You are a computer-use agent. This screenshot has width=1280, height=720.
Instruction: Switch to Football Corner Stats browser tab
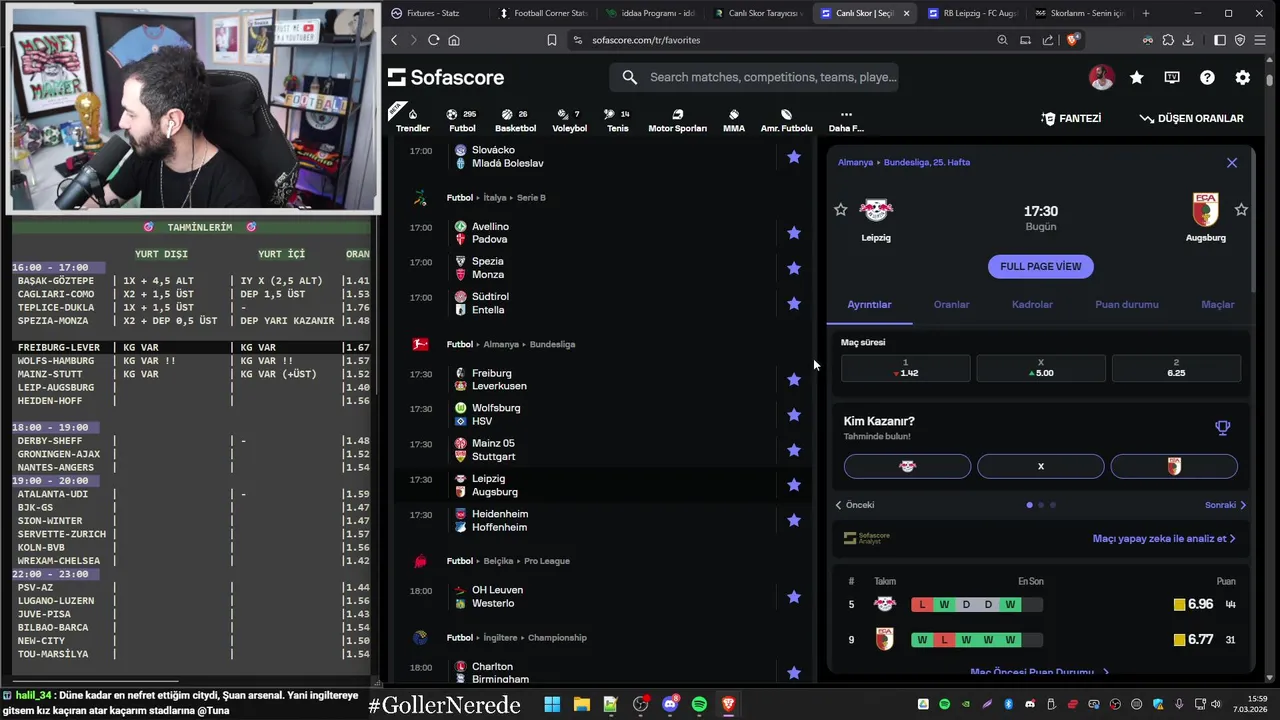543,13
